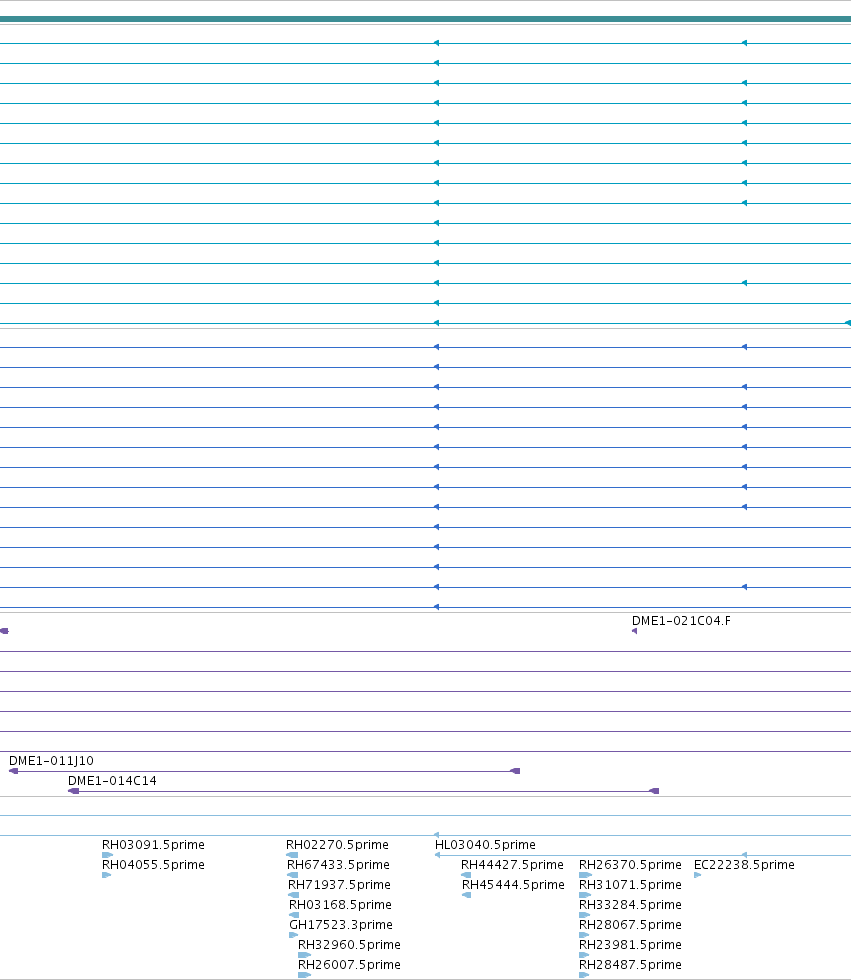Select the RH31071.5prime label

pyautogui.click(x=630, y=884)
